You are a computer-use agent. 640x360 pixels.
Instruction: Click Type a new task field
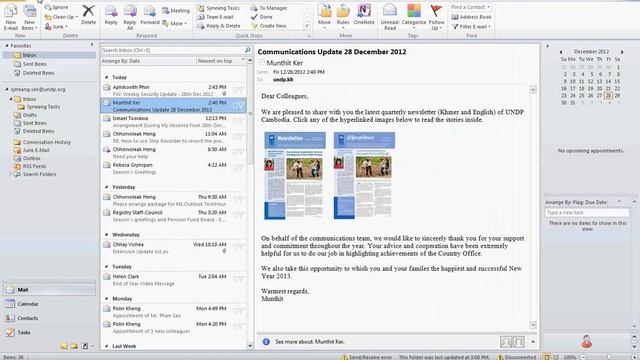click(x=587, y=213)
